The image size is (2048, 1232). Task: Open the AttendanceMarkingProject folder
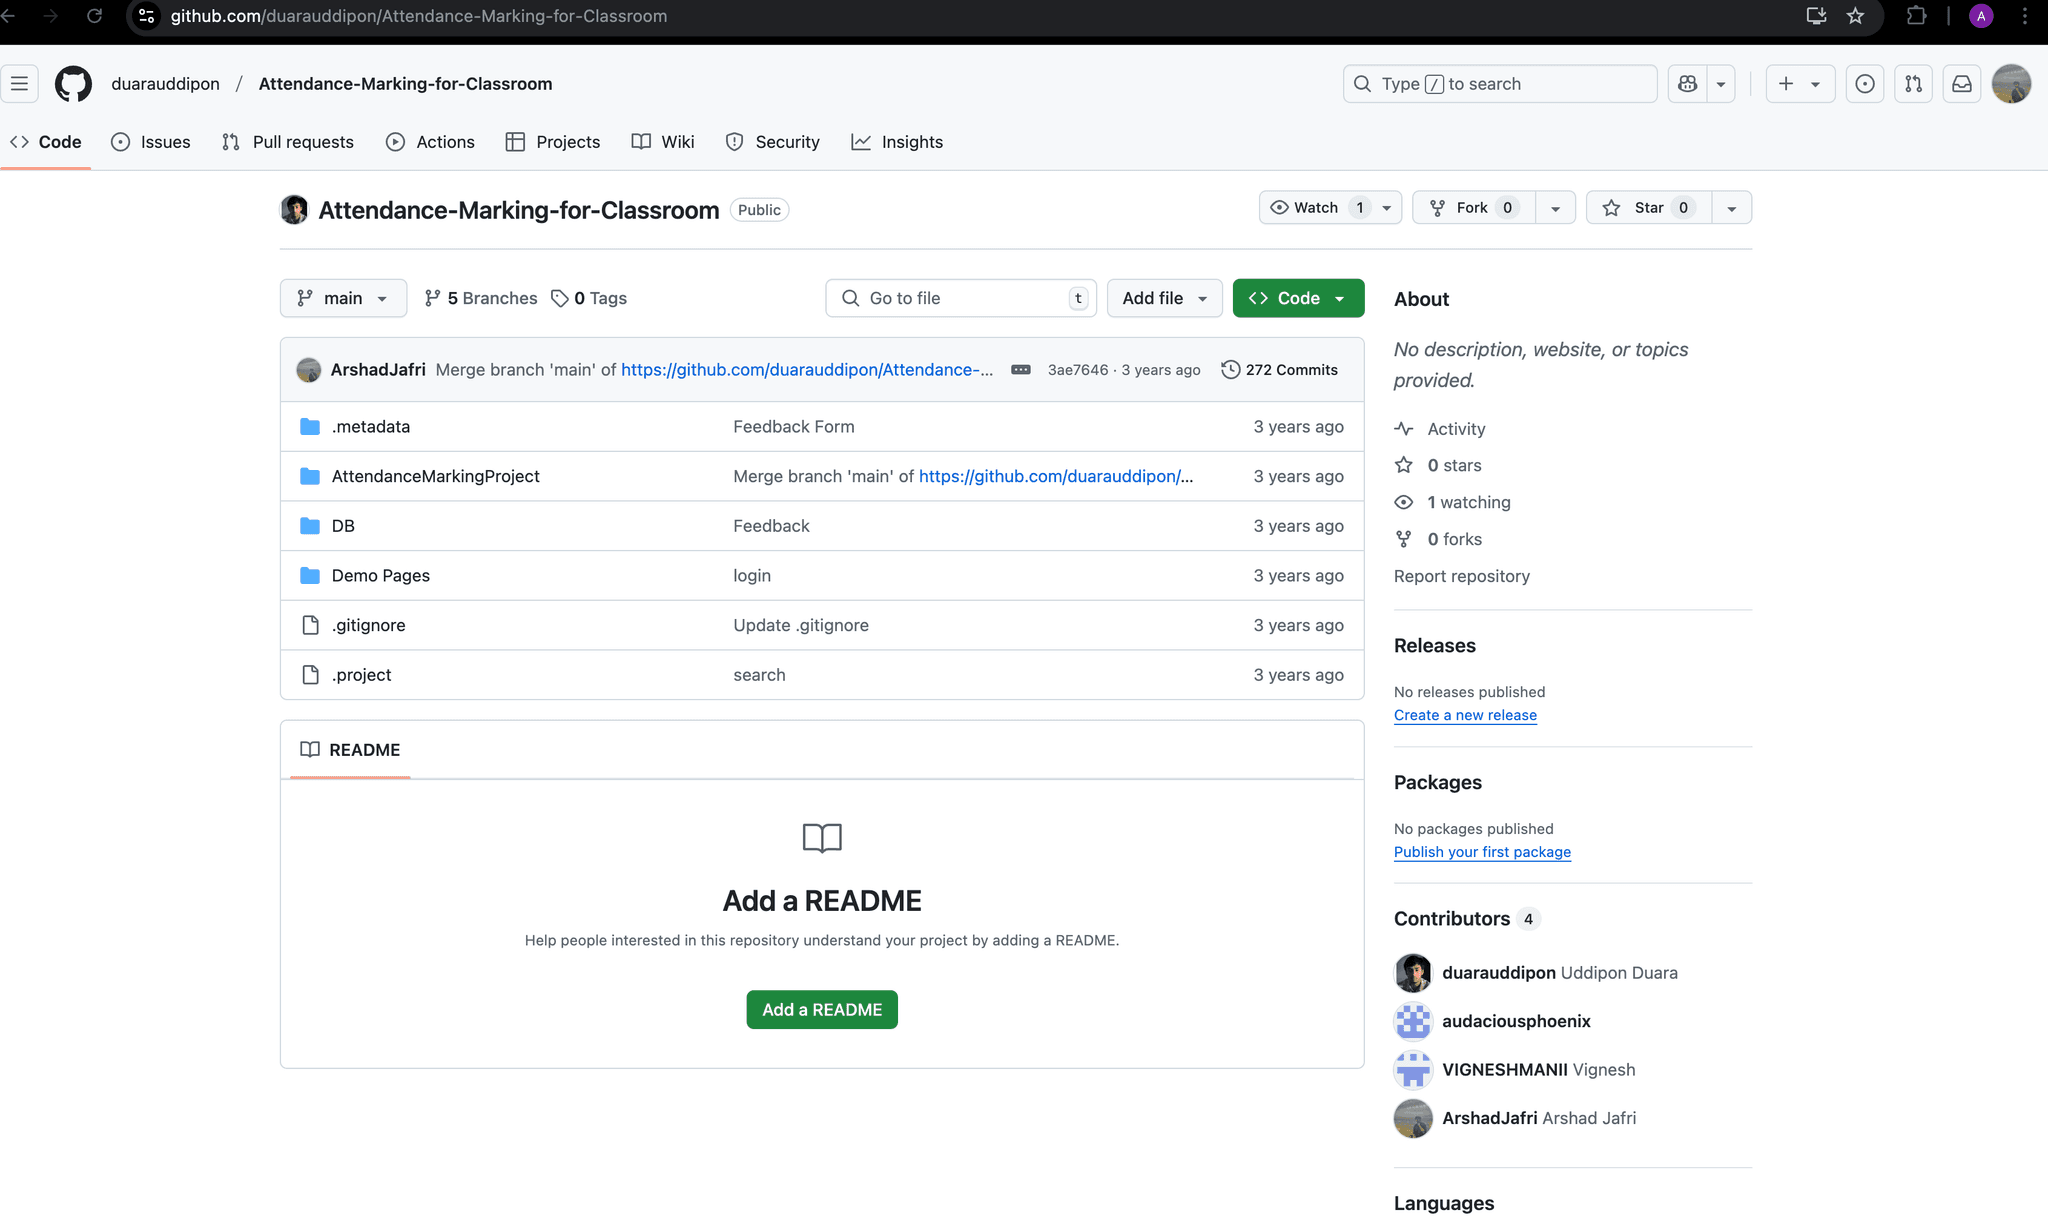[435, 477]
